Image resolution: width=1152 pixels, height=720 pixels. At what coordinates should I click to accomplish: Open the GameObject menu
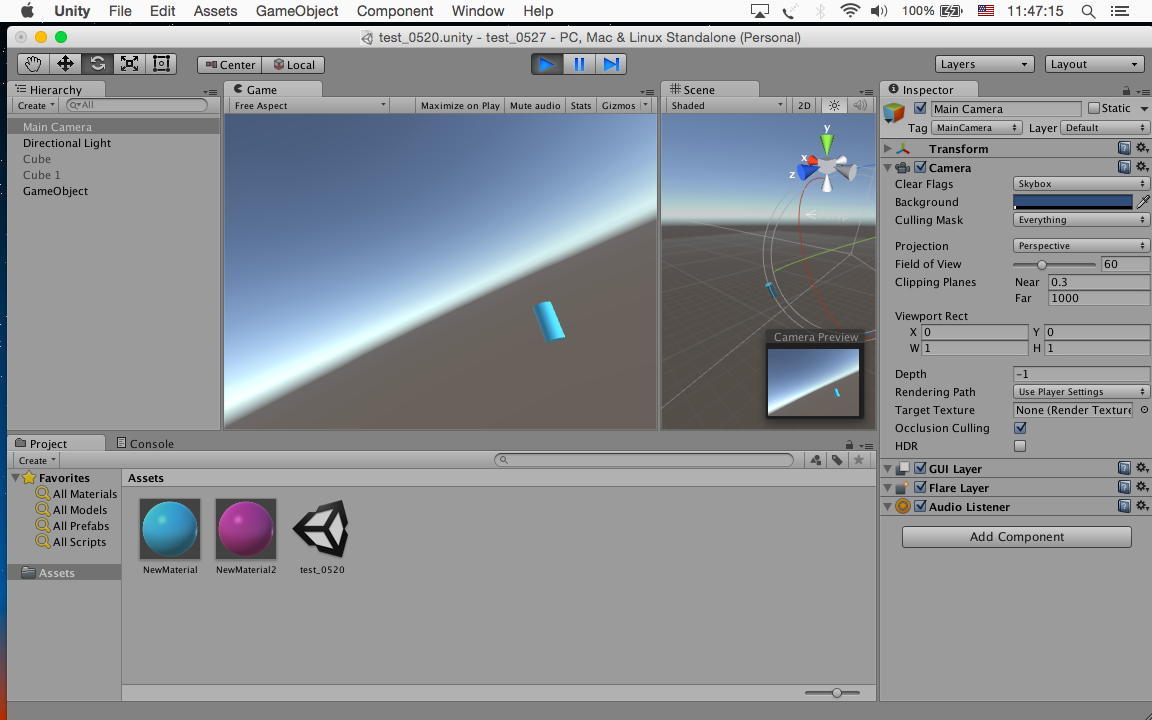(x=297, y=11)
